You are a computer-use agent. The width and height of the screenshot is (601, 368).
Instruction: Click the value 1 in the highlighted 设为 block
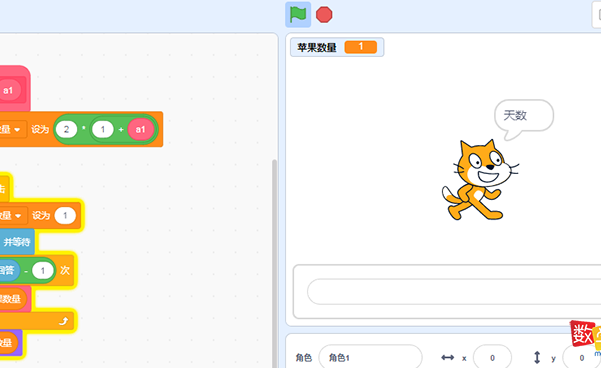tap(65, 215)
